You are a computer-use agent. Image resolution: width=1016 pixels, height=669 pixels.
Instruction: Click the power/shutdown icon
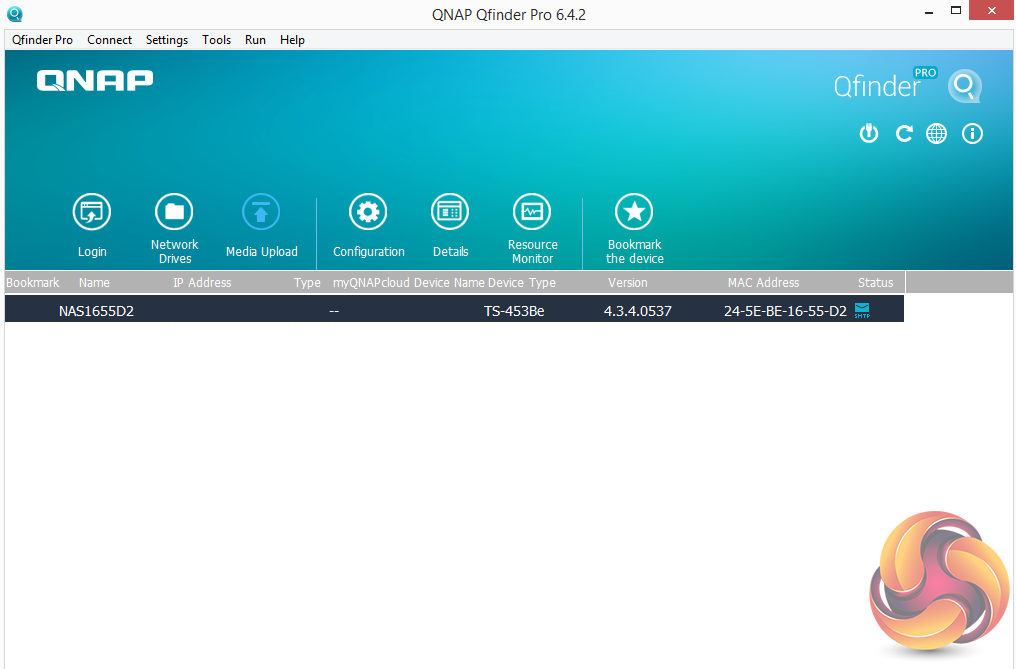[x=869, y=134]
